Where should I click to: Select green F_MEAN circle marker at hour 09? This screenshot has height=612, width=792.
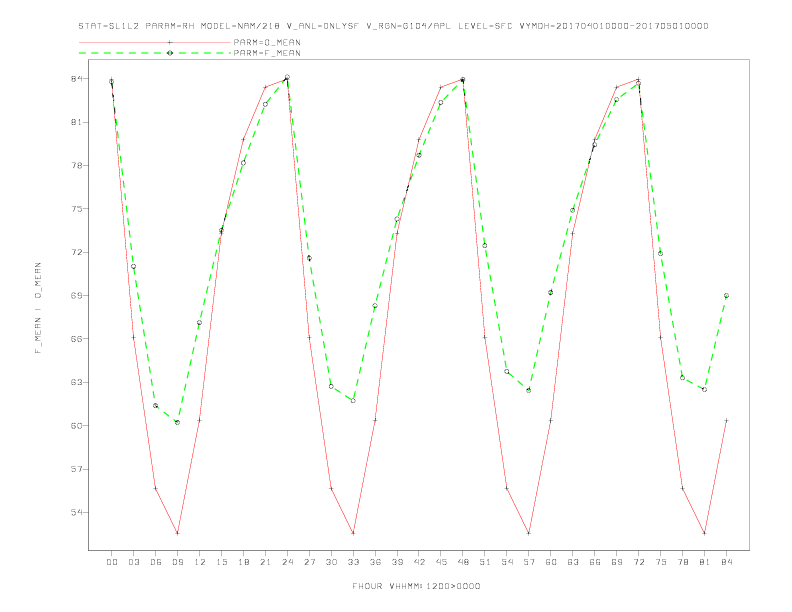(x=177, y=422)
